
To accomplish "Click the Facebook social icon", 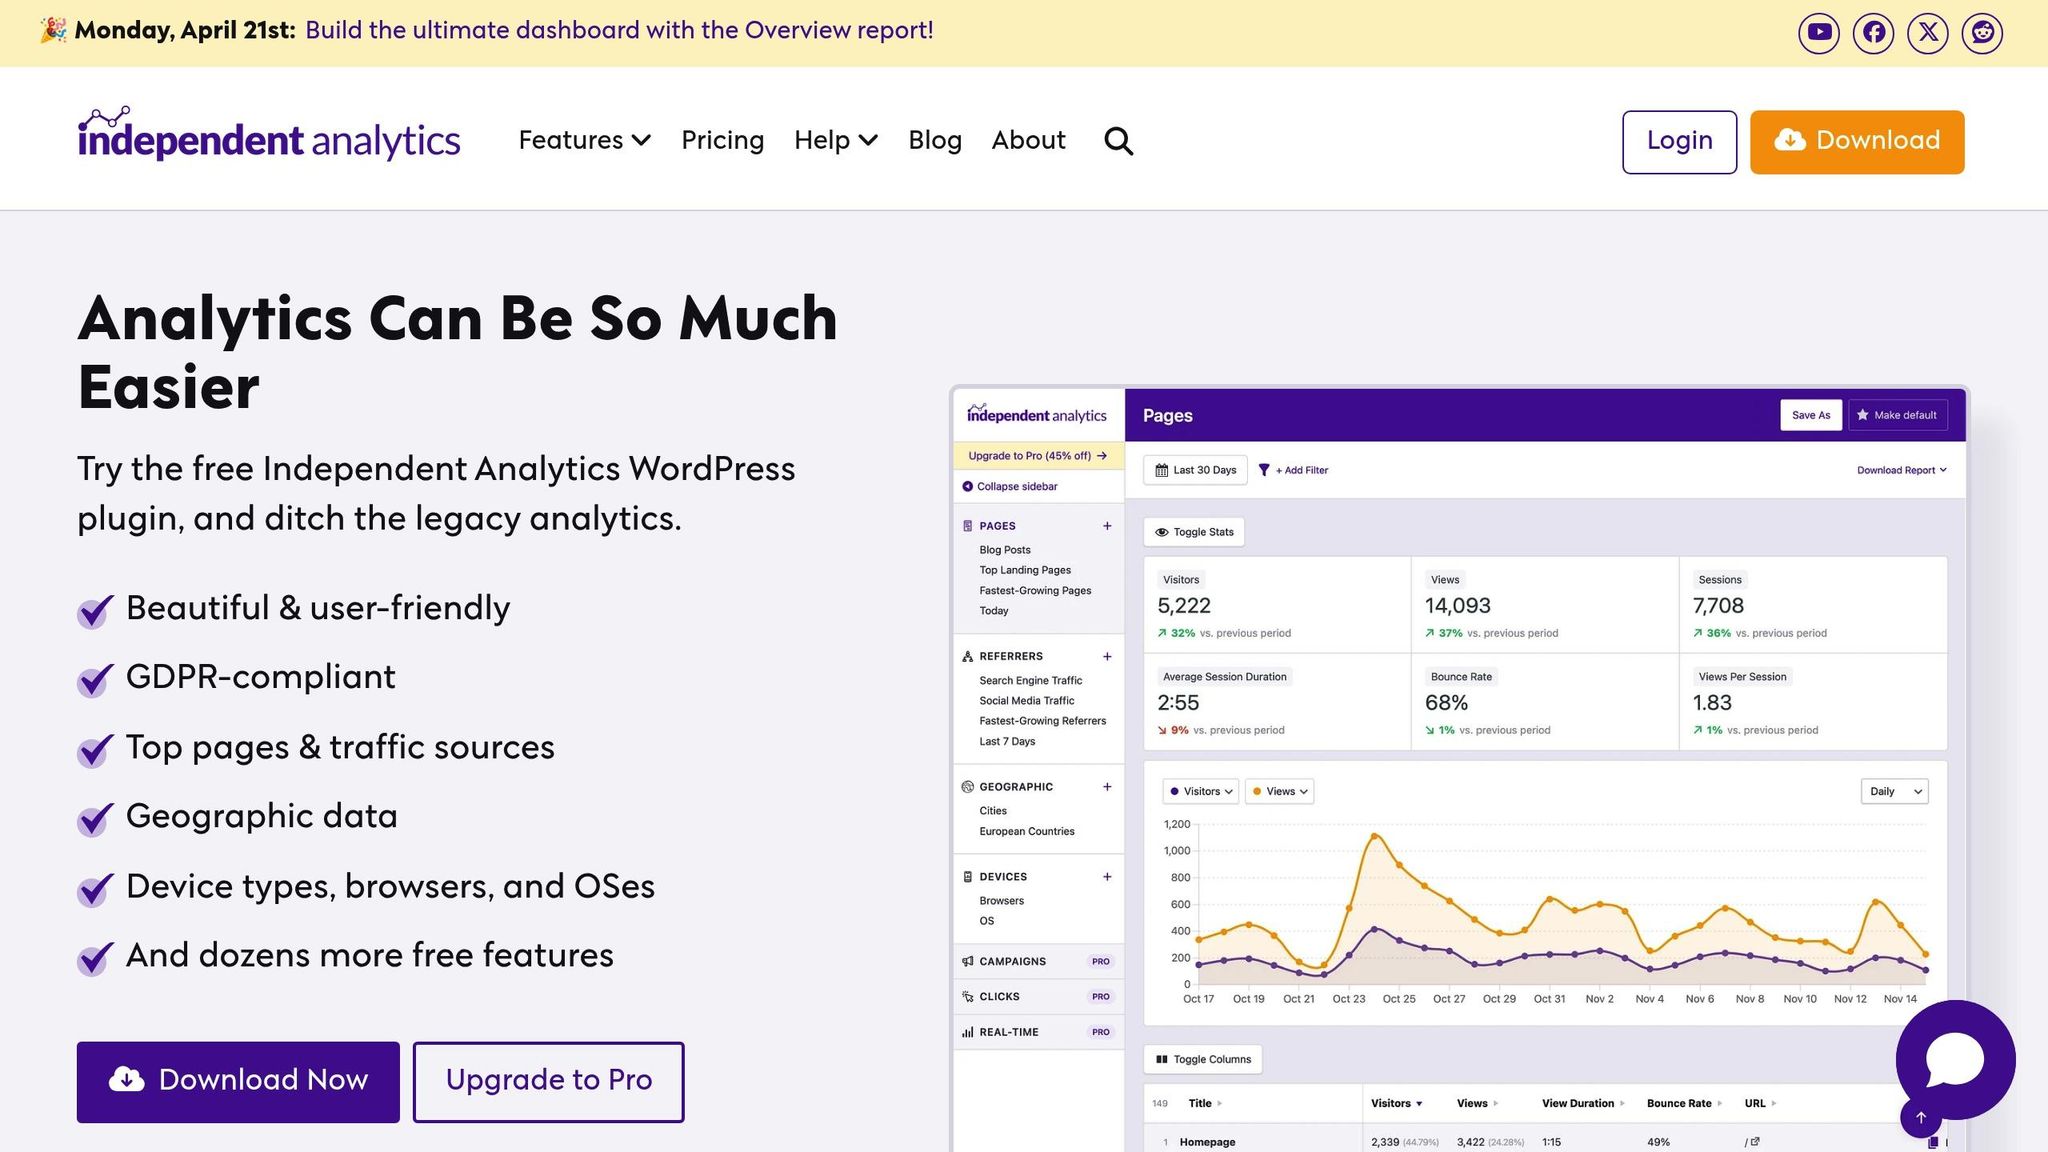I will pyautogui.click(x=1873, y=32).
